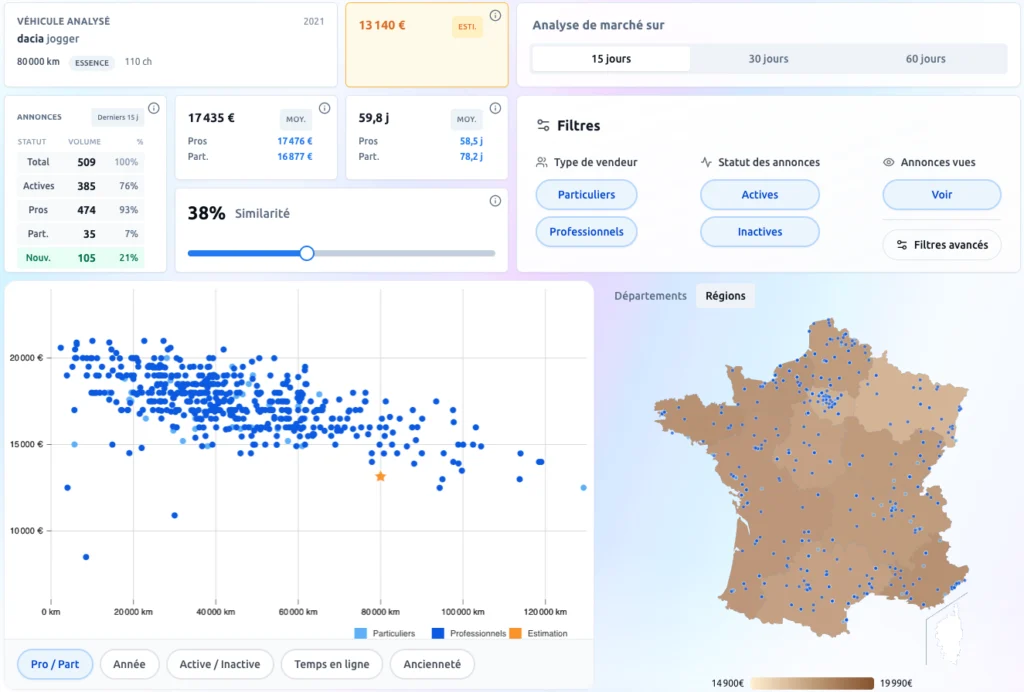The width and height of the screenshot is (1024, 692).
Task: Click info icon on estimated price card
Action: (495, 16)
